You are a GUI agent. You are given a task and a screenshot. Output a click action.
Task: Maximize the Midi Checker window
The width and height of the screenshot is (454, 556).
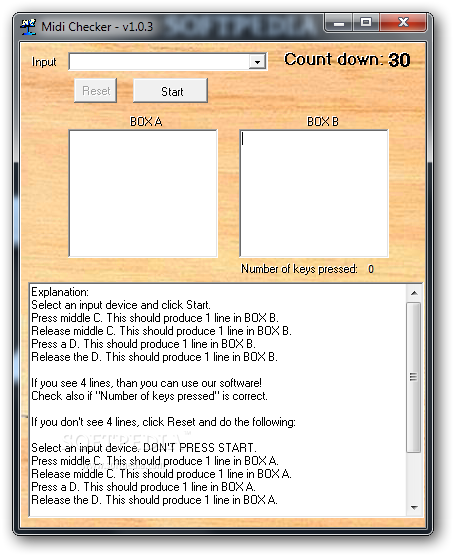366,23
